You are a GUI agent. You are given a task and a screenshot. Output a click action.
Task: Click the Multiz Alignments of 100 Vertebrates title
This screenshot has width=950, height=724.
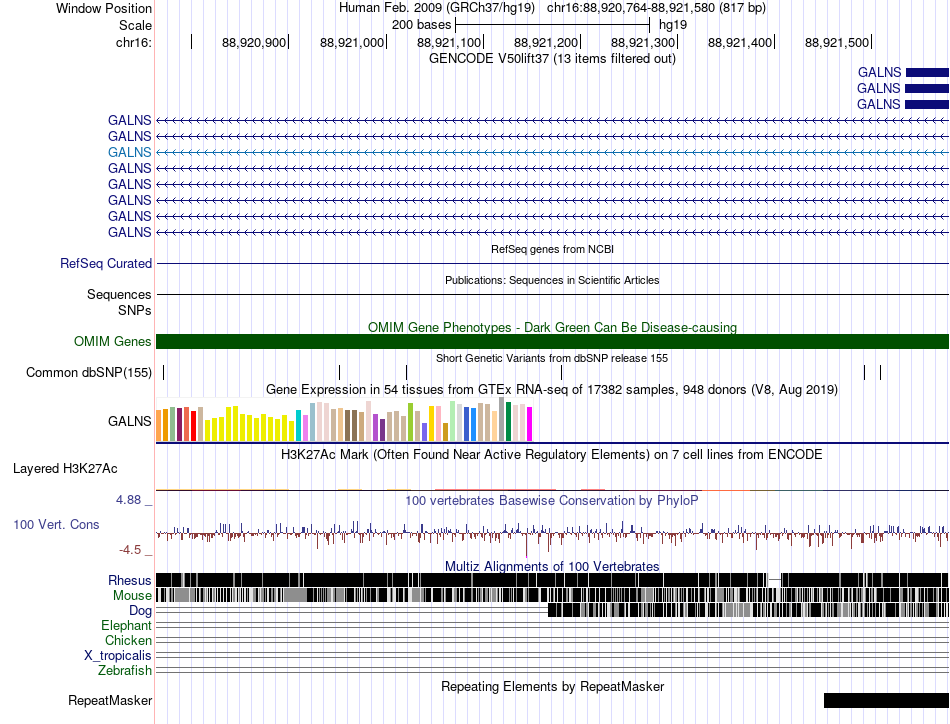[552, 566]
